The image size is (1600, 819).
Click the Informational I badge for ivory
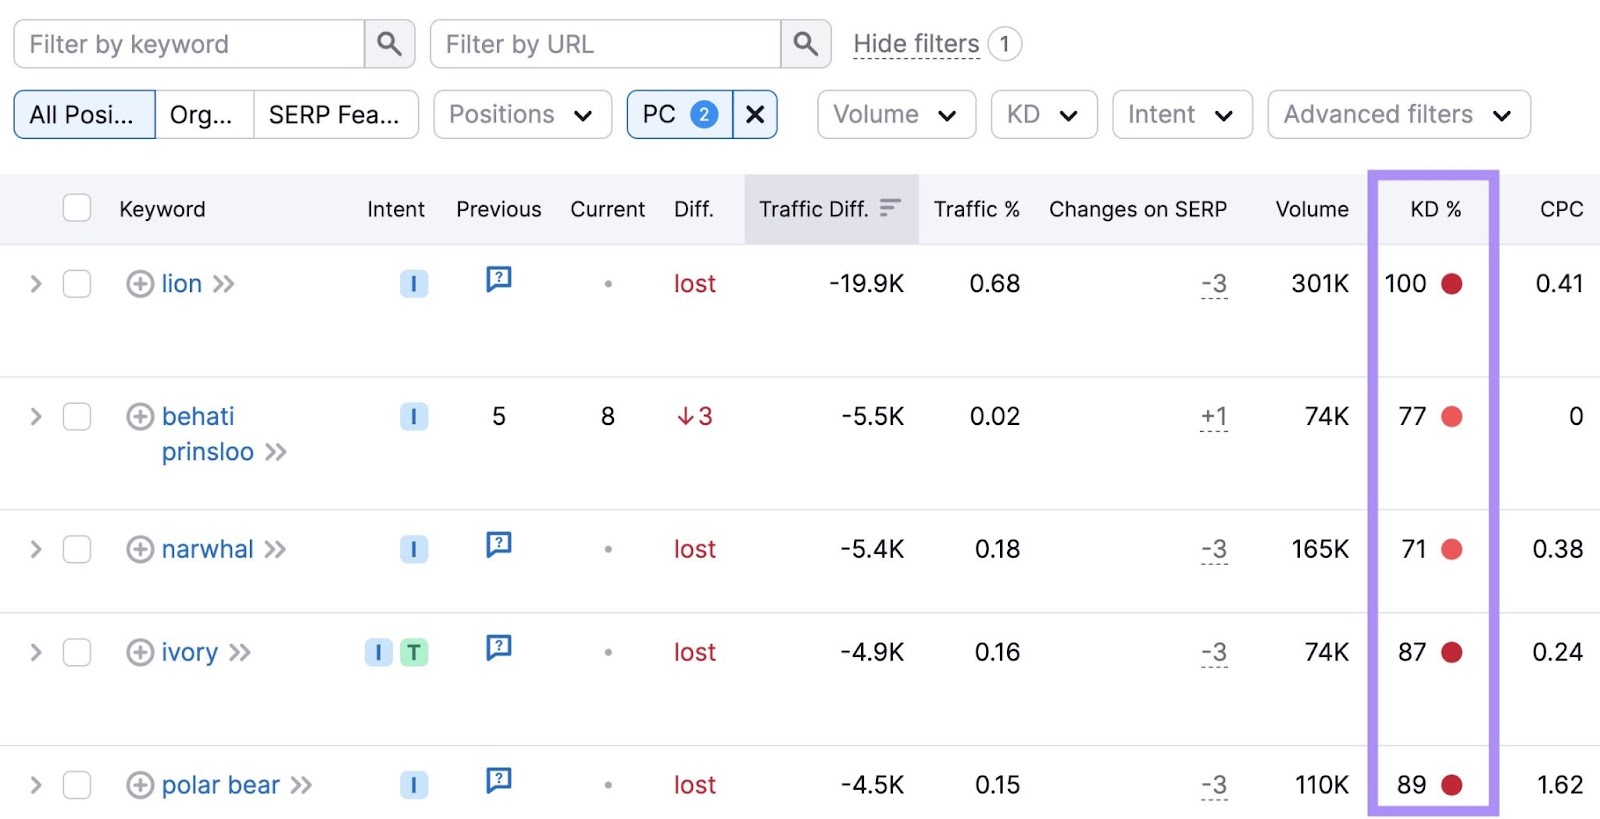378,652
